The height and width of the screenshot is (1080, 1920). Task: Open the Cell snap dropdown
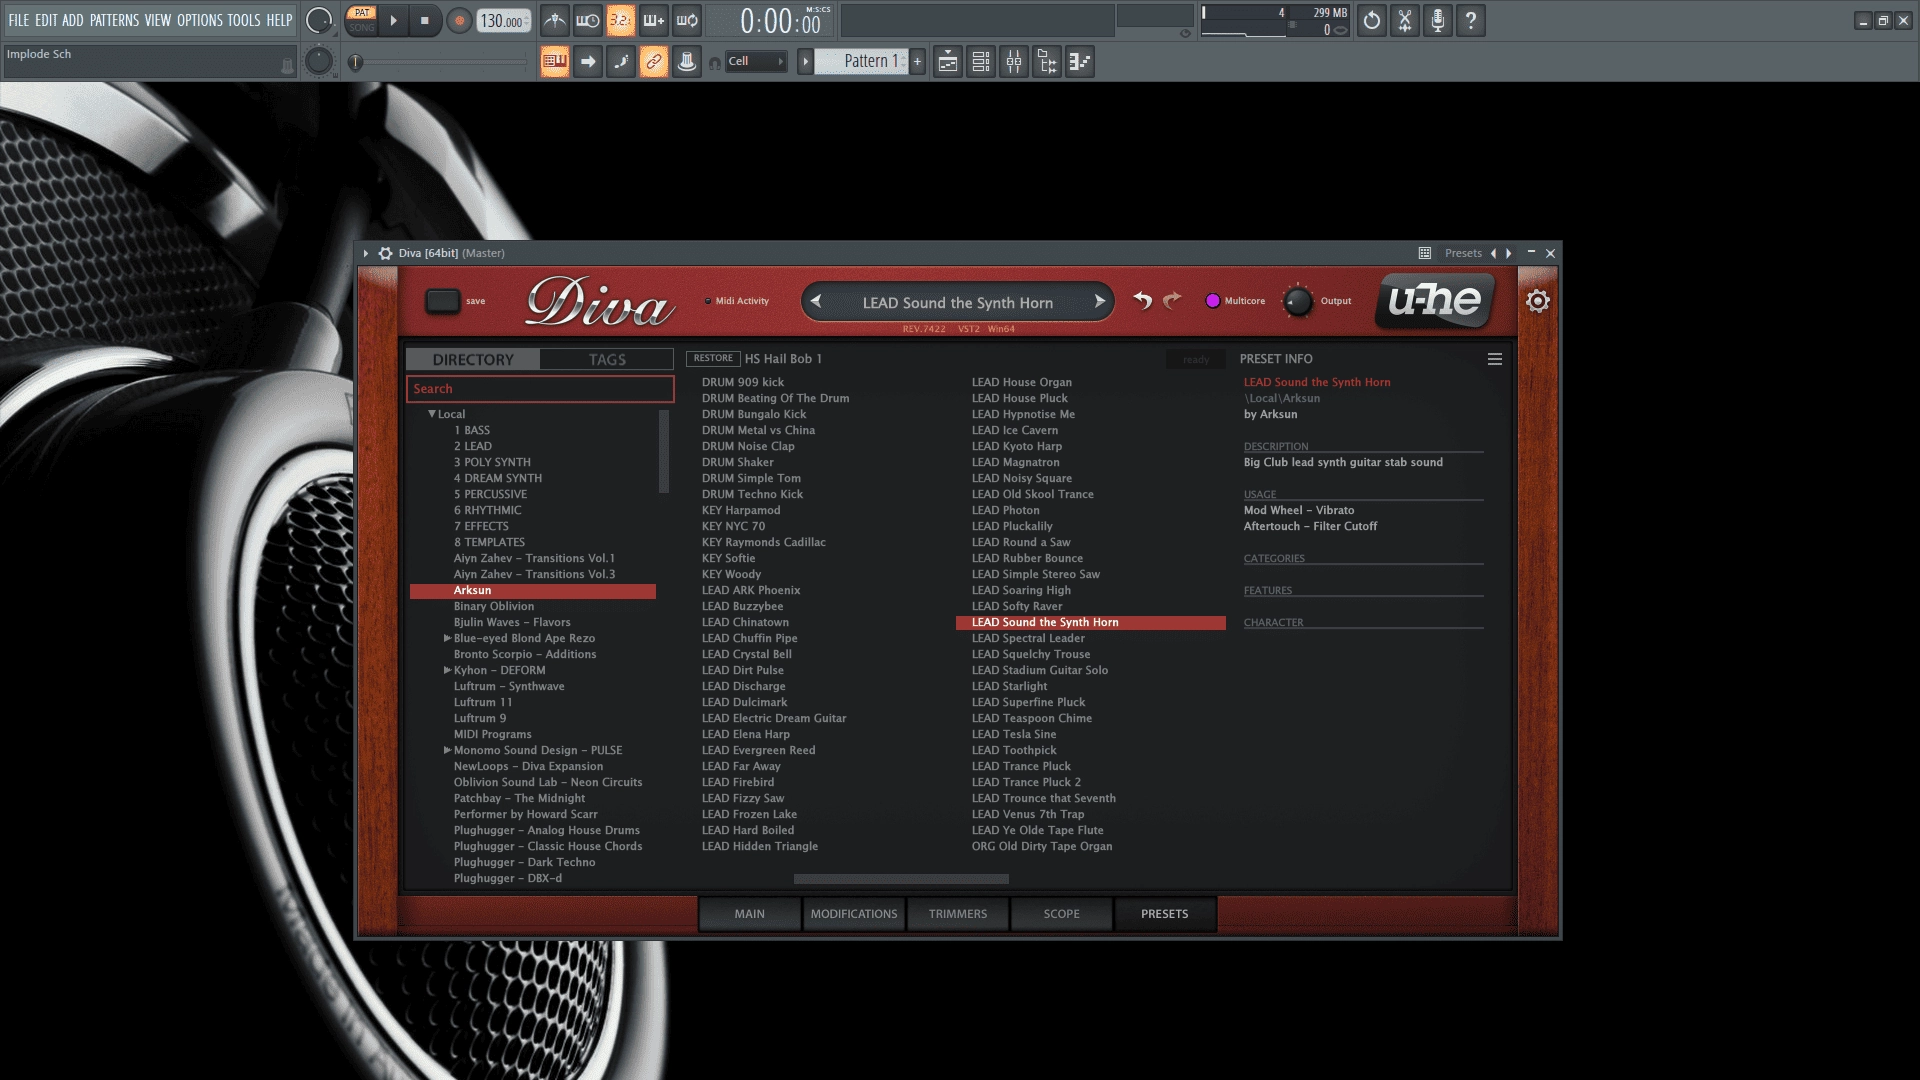coord(755,61)
